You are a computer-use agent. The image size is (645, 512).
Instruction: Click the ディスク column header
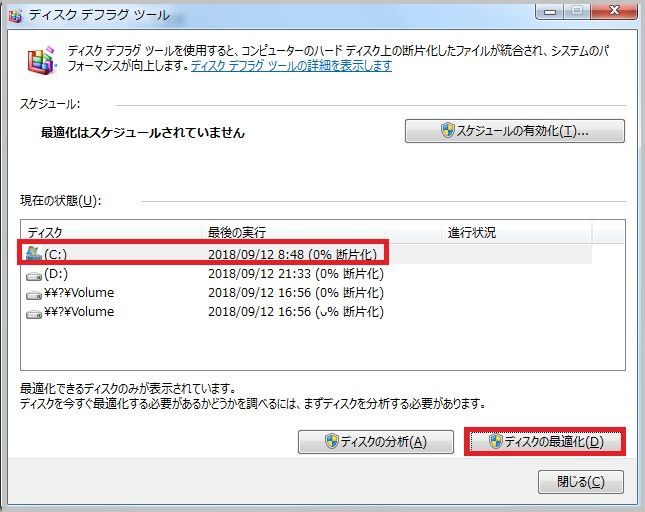(111, 232)
